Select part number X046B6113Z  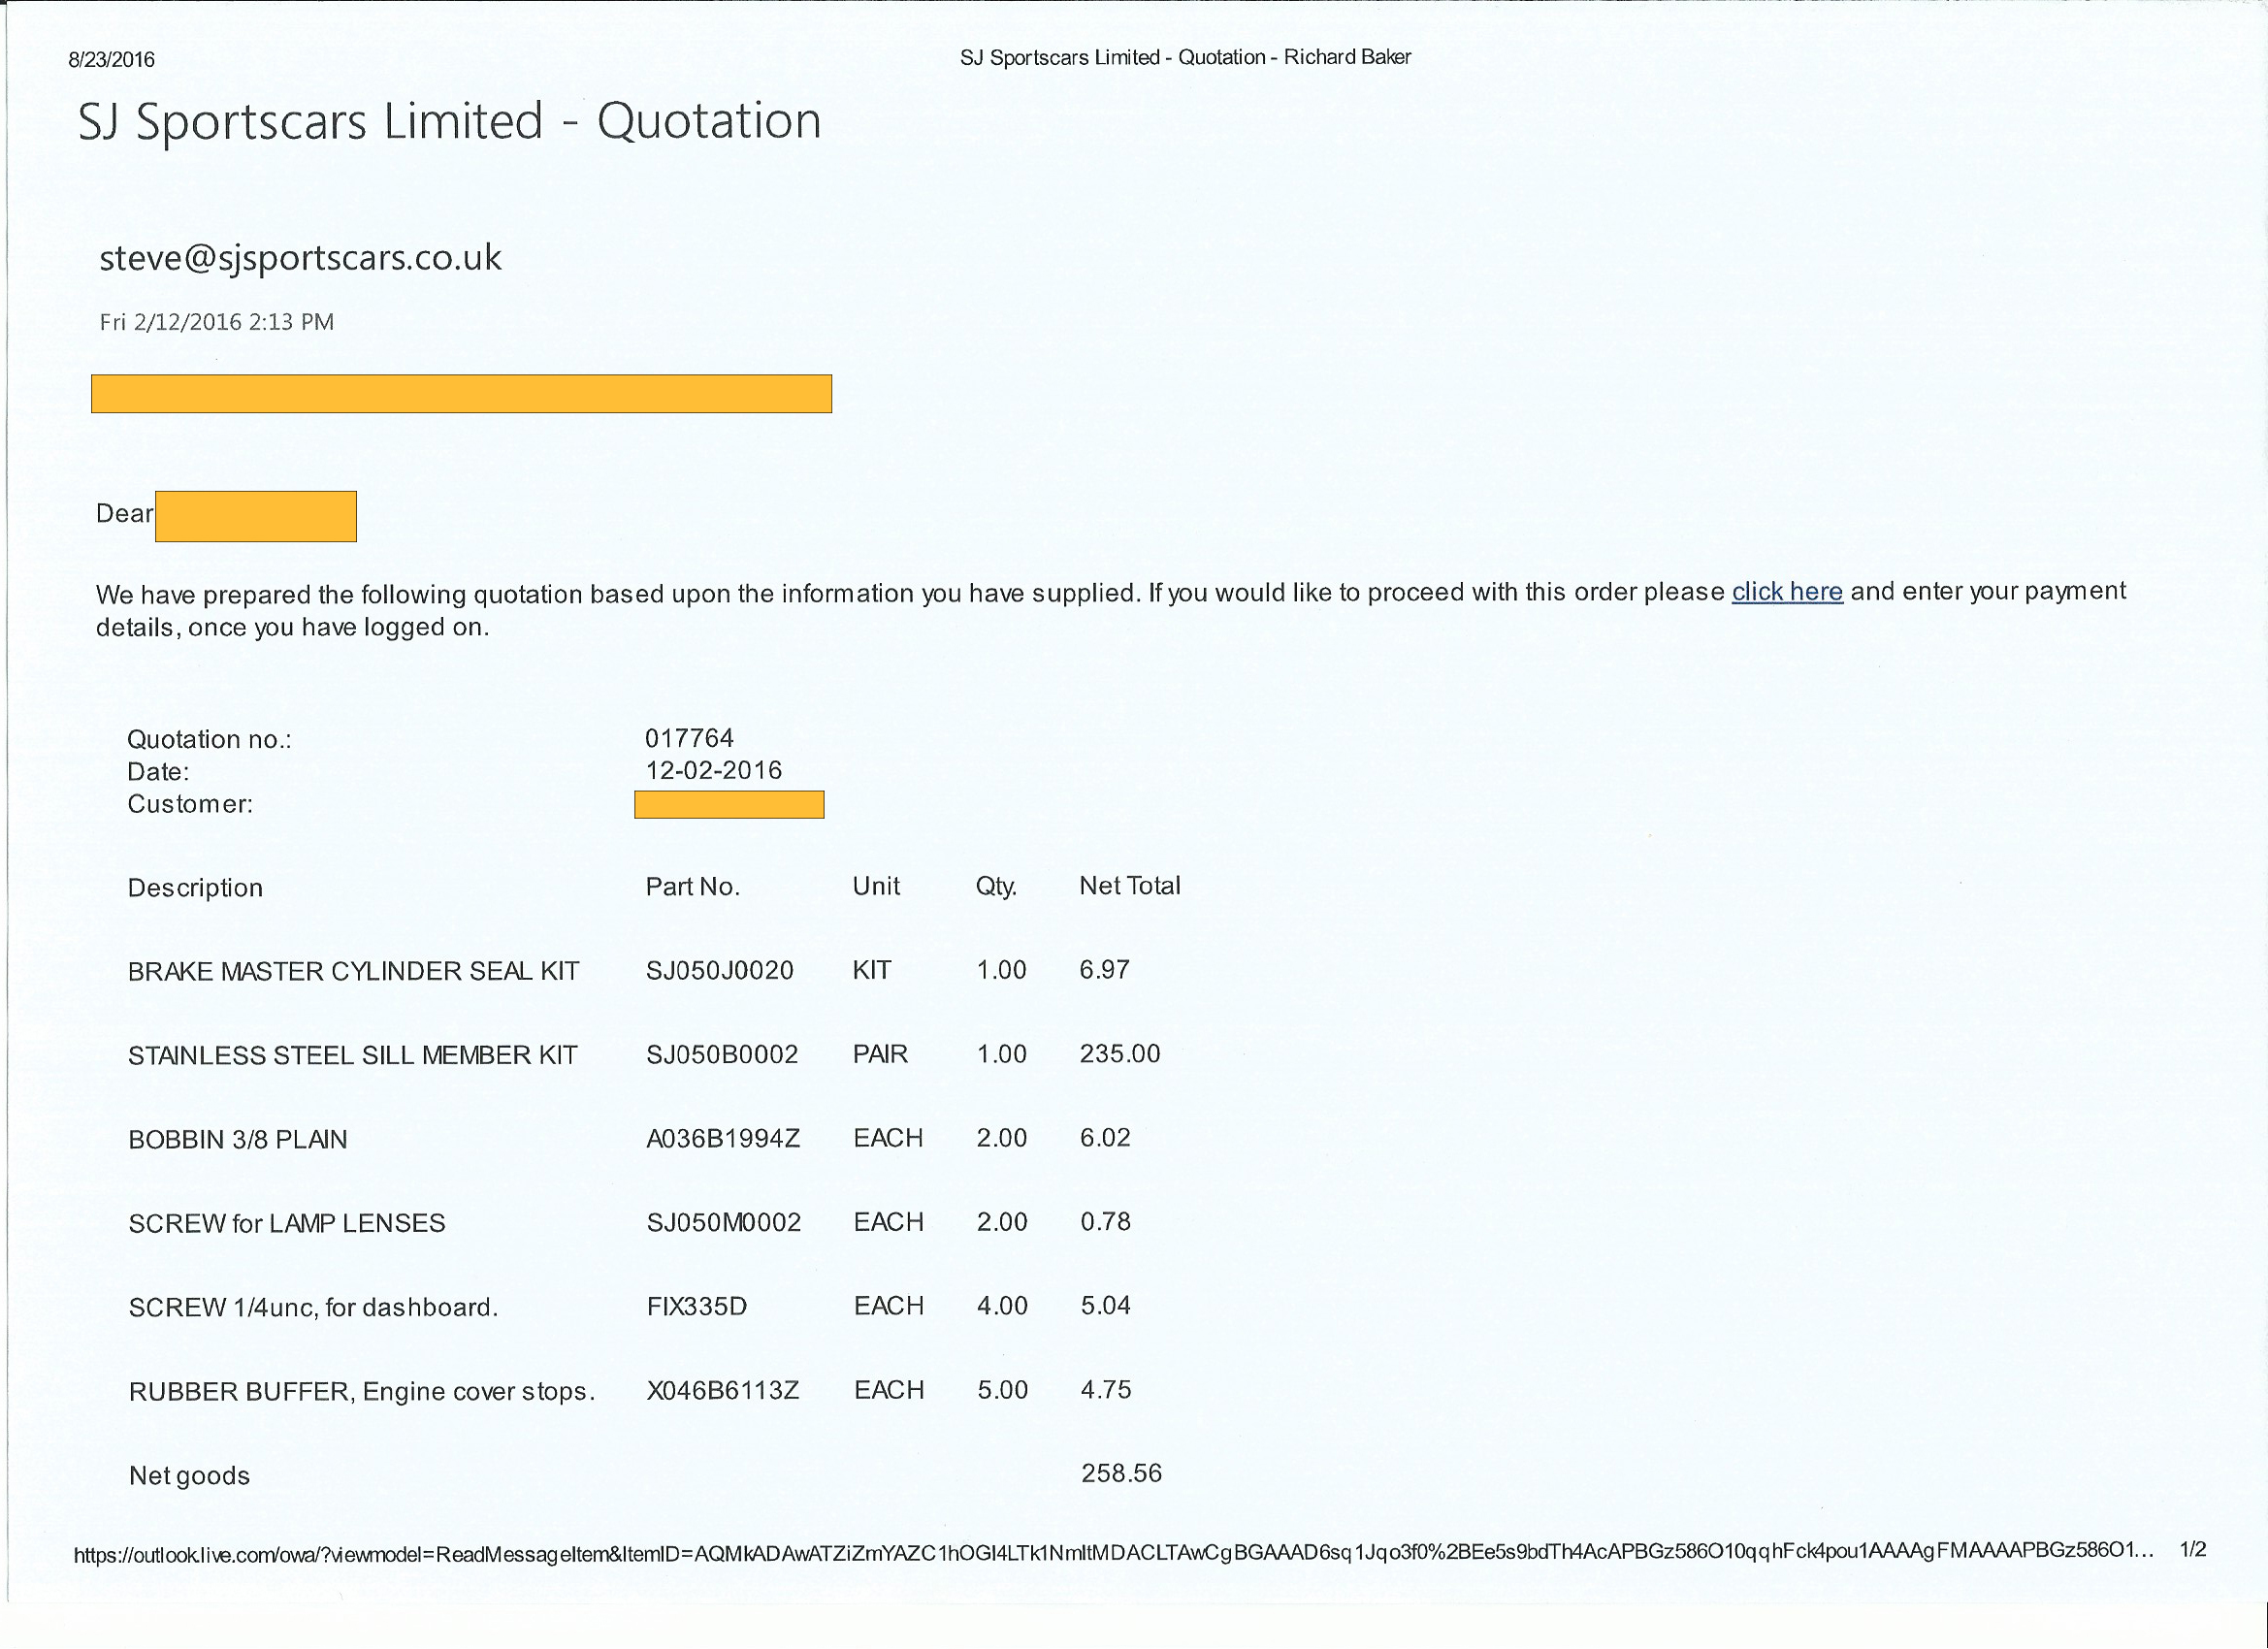pos(723,1390)
